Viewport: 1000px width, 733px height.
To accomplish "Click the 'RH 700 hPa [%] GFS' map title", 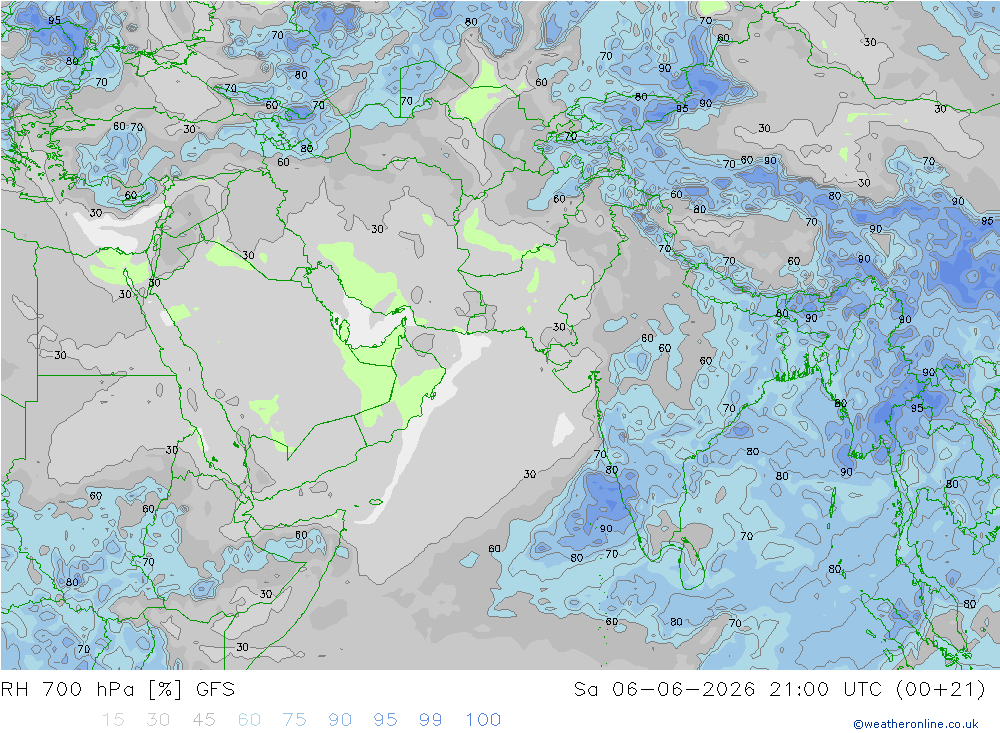I will (x=118, y=690).
